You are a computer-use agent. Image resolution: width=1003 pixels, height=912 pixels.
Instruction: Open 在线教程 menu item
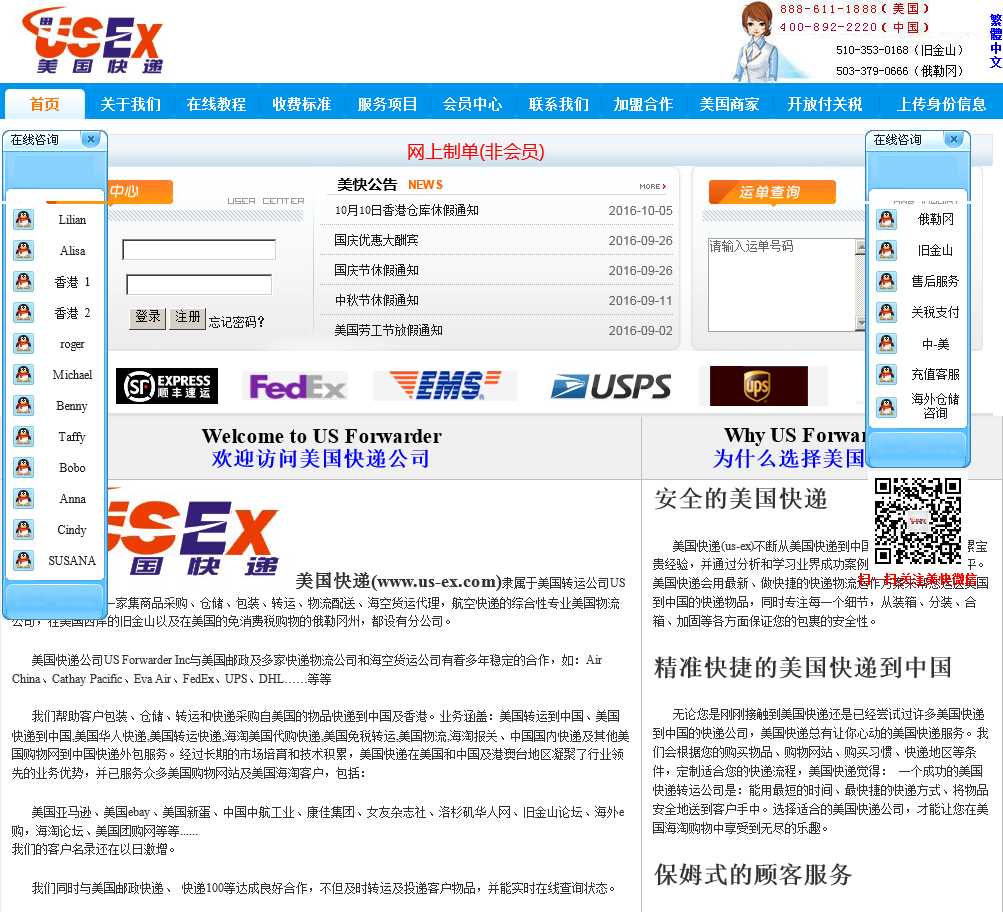[216, 104]
